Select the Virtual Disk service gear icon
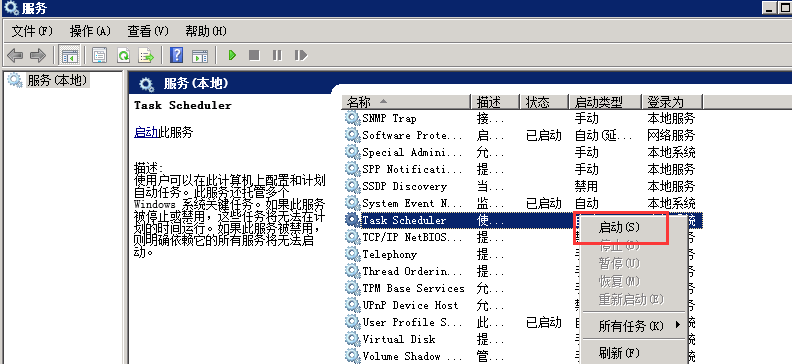This screenshot has height=364, width=792. click(352, 339)
